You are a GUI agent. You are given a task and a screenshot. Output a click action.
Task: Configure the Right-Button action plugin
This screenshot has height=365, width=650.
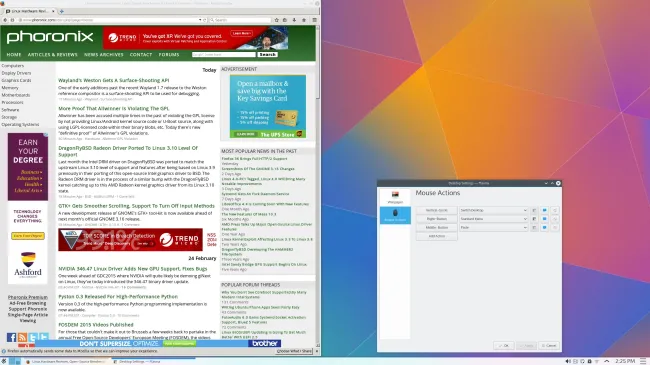pos(534,219)
